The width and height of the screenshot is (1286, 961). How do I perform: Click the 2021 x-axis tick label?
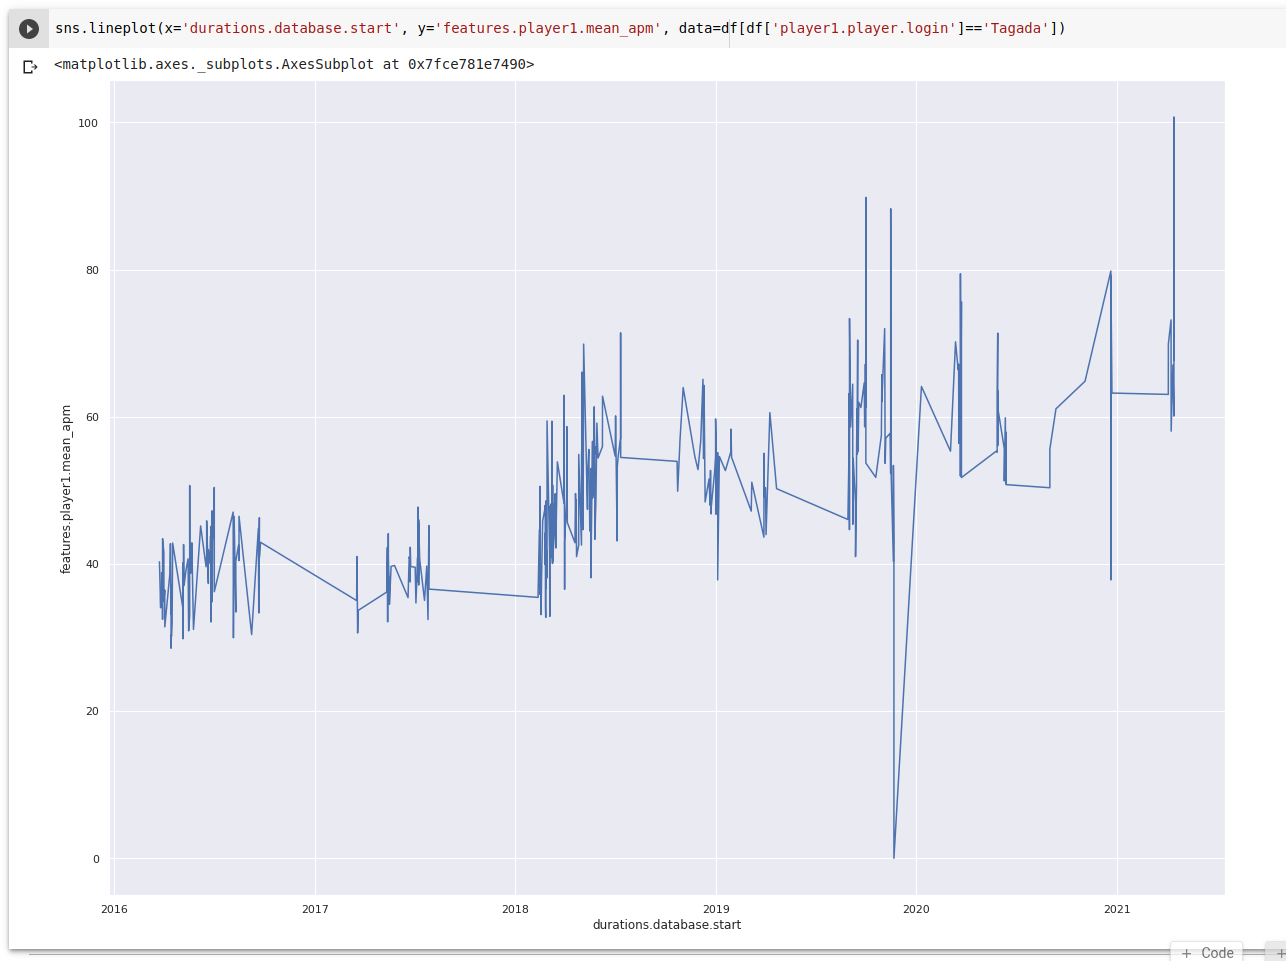coord(1117,909)
